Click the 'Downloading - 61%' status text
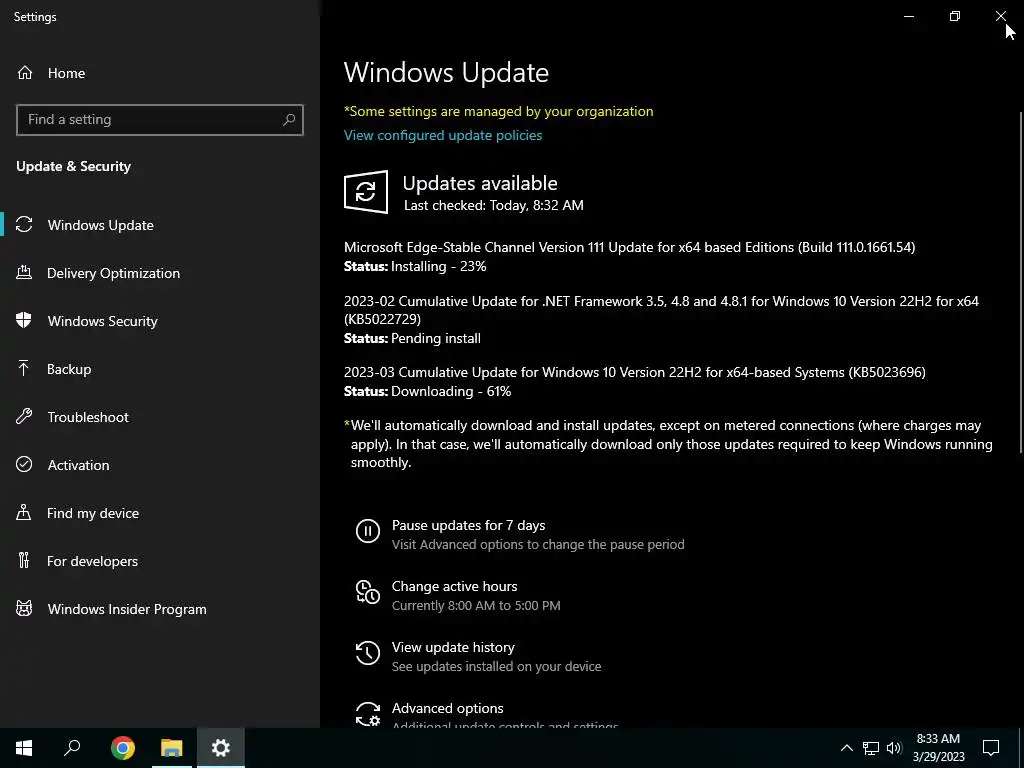 [451, 391]
